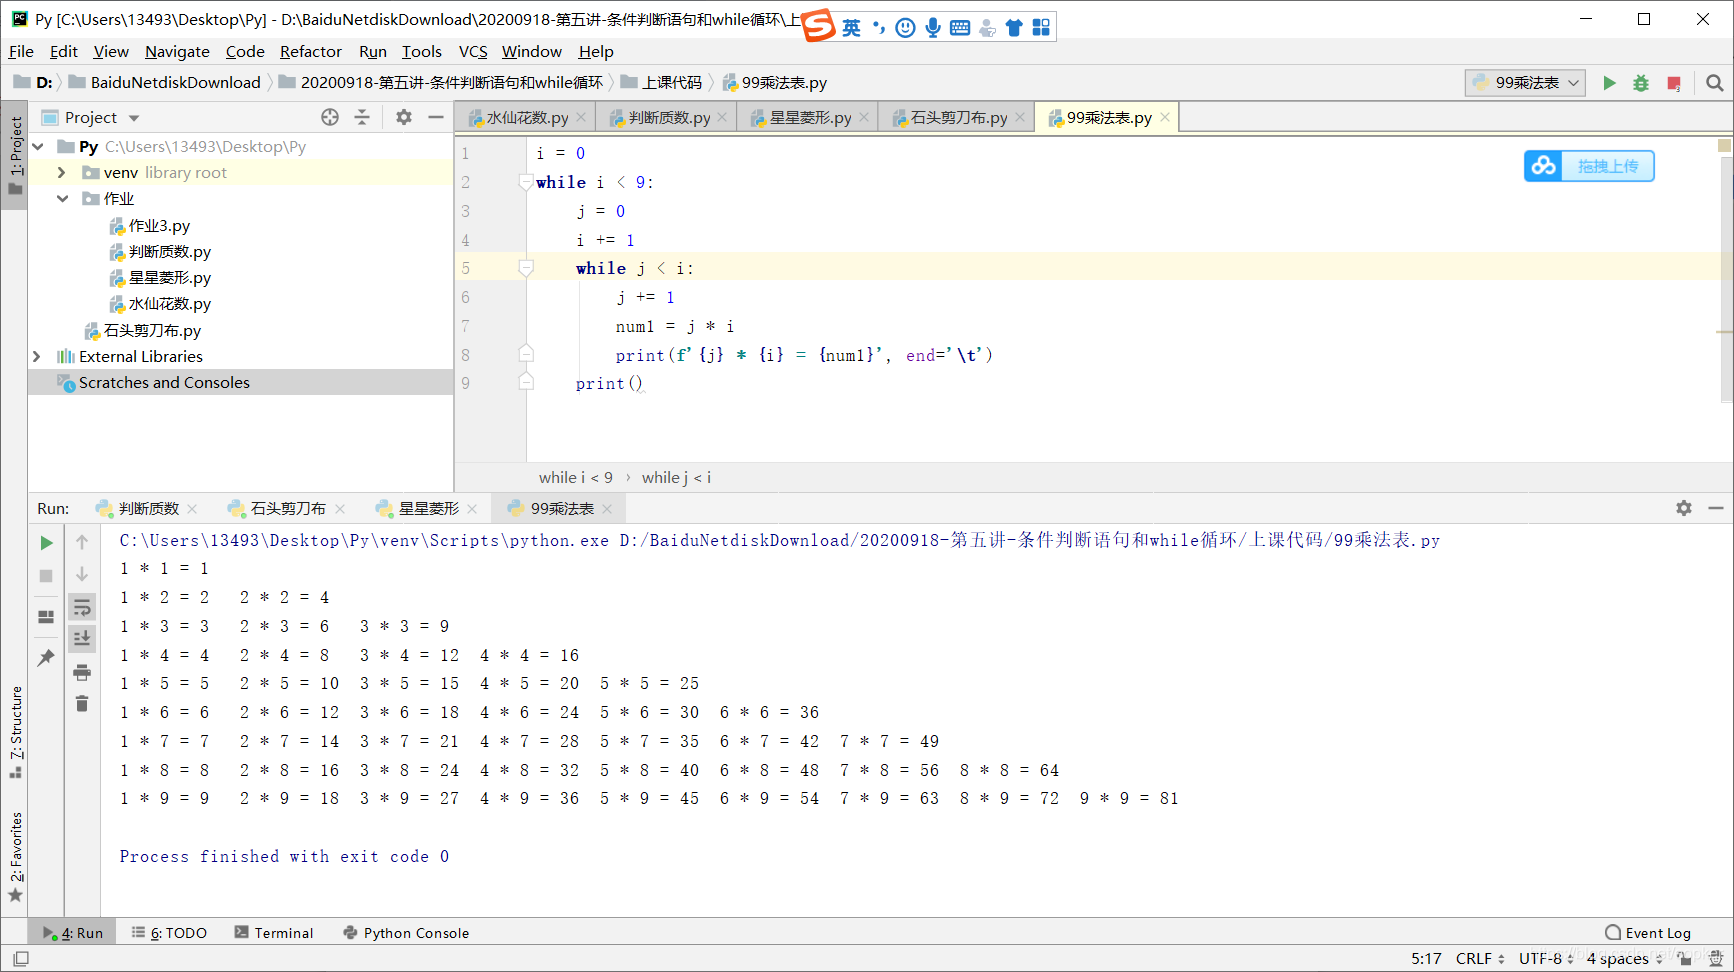Fold the while i < 9 block

(x=526, y=182)
